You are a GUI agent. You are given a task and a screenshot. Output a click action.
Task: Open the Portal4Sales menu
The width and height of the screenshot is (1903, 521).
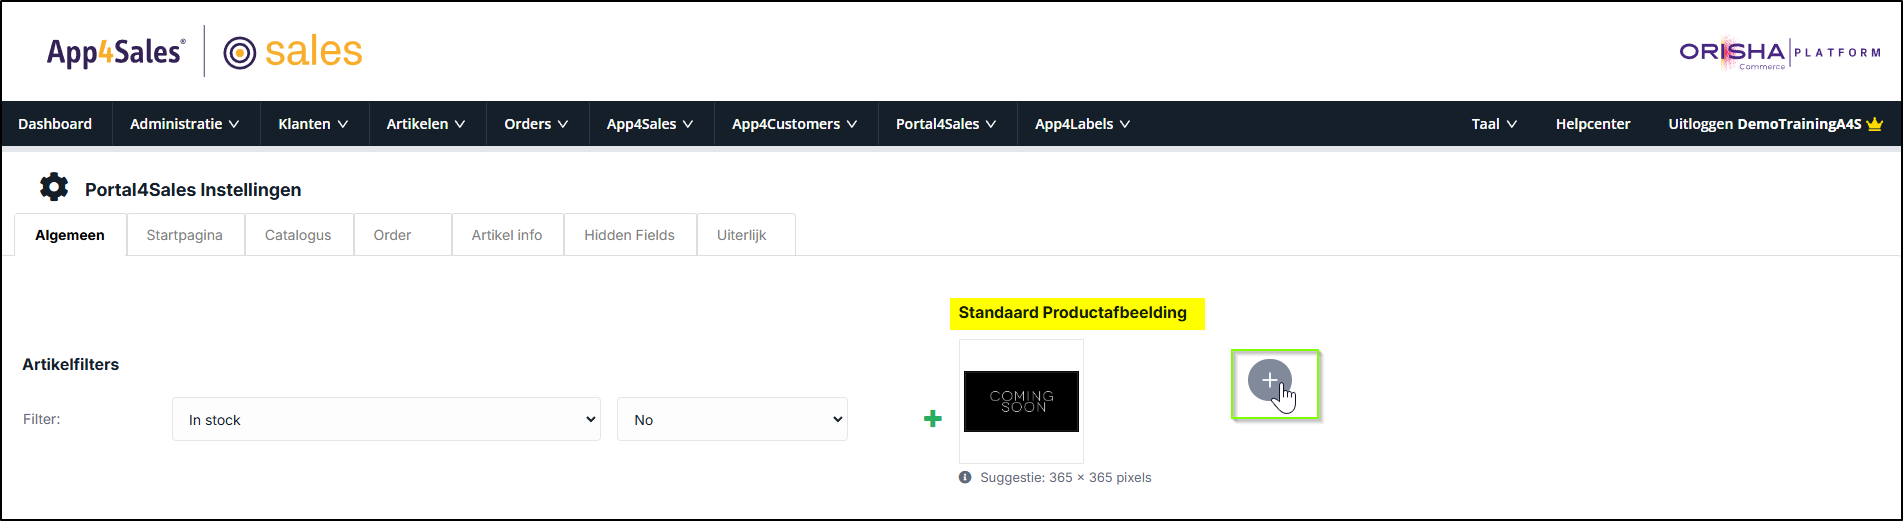click(x=946, y=124)
